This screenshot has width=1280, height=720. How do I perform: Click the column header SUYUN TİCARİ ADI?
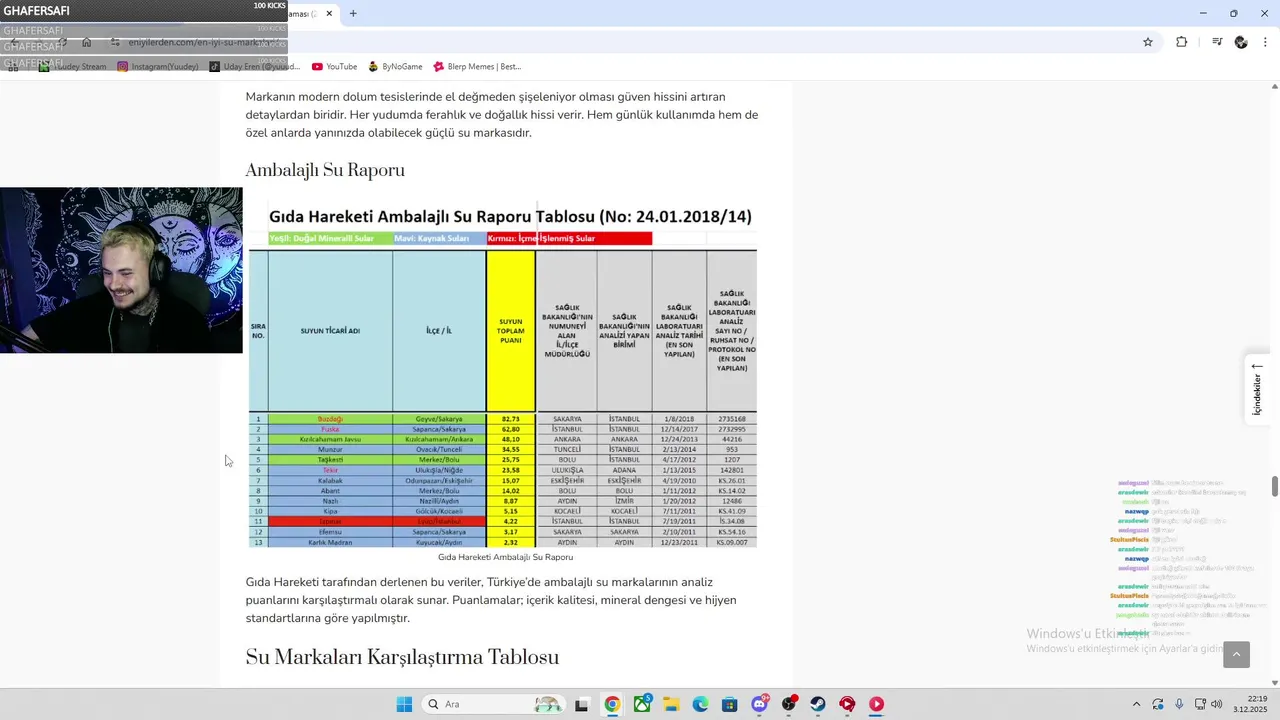330,330
